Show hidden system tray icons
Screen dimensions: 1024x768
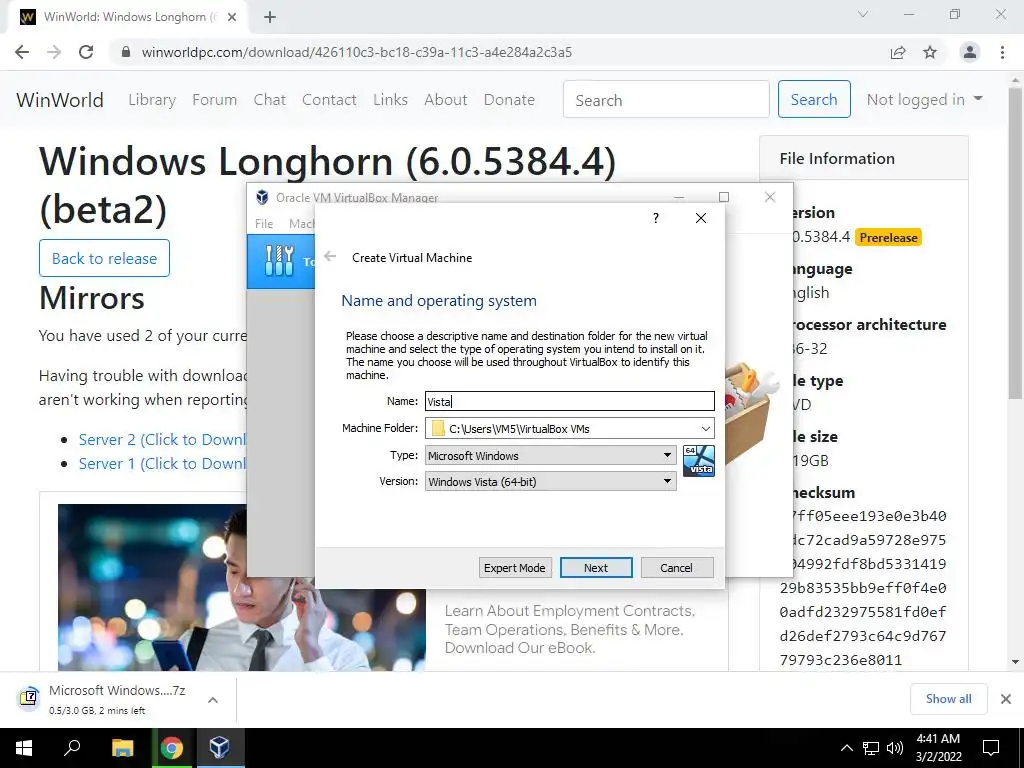(846, 748)
